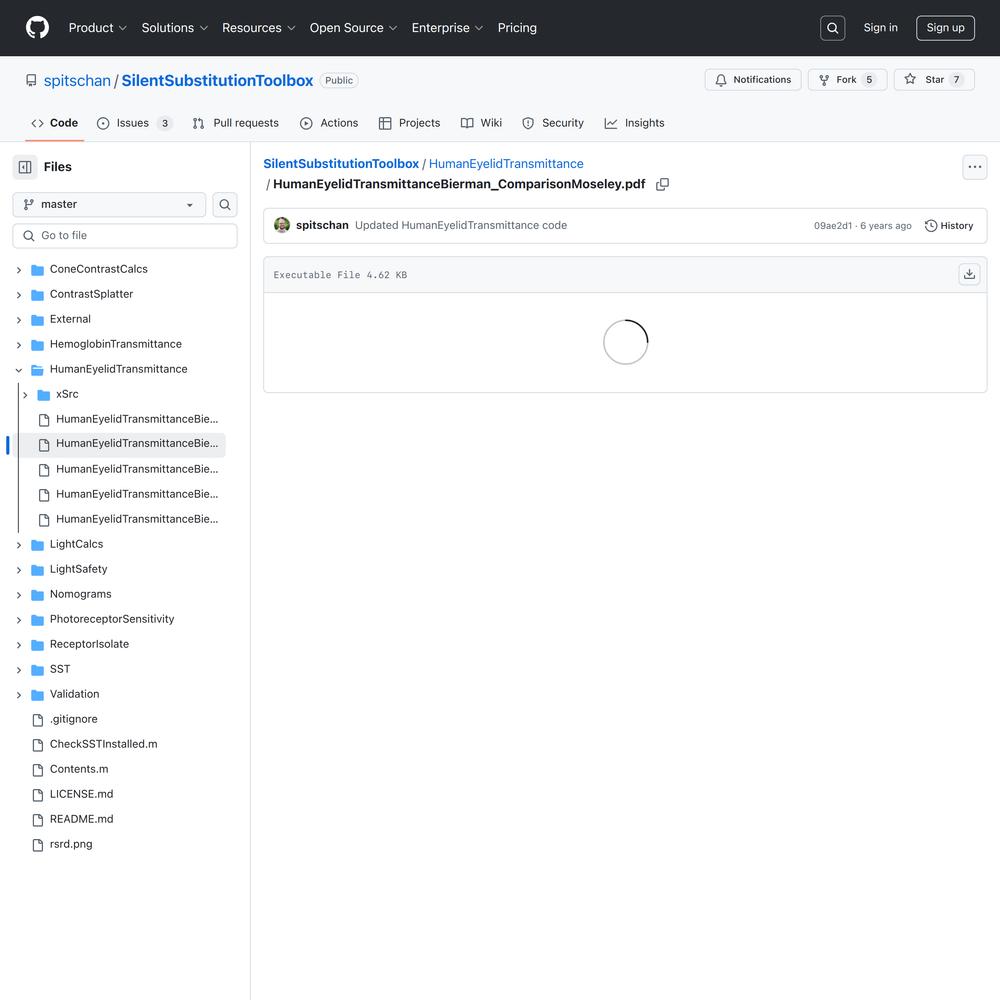This screenshot has width=1000, height=1000.
Task: Expand the ConeContrastCalcs folder chevron
Action: tap(18, 270)
